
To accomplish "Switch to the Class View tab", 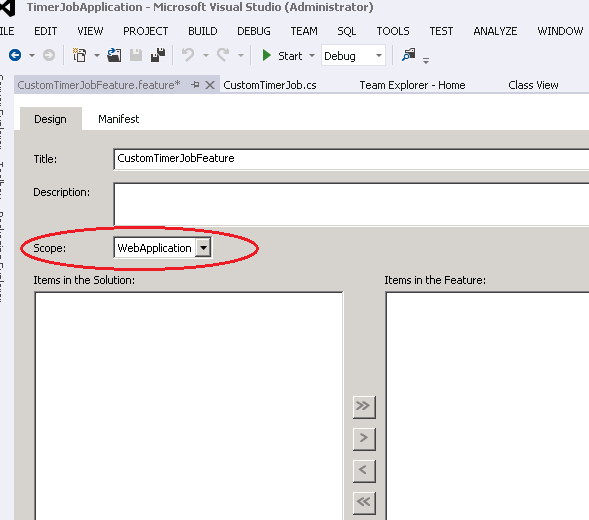I will point(533,85).
